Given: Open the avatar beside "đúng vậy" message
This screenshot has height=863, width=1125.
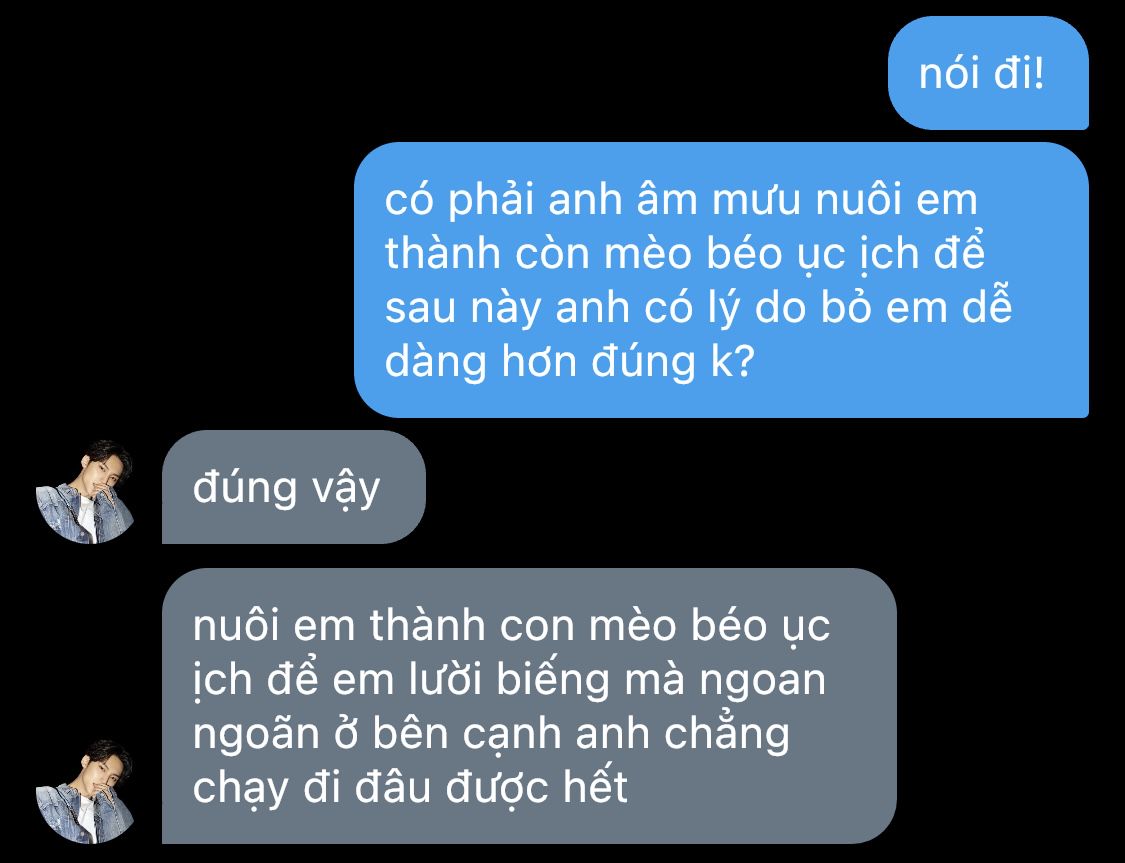Looking at the screenshot, I should (85, 492).
